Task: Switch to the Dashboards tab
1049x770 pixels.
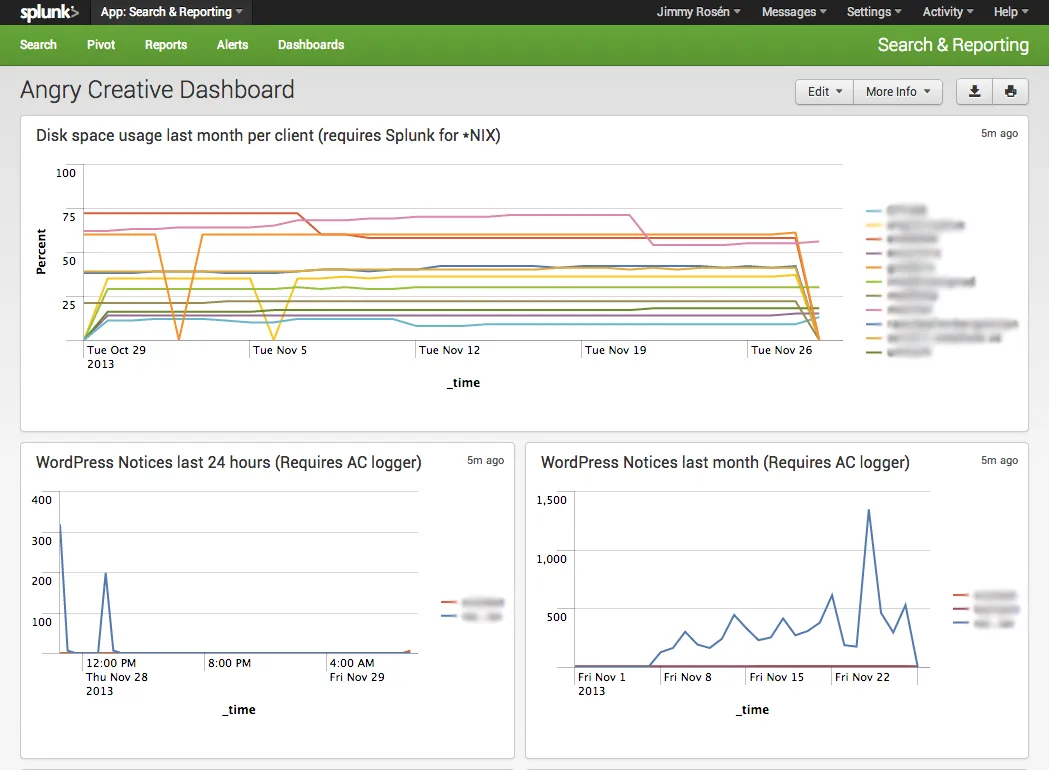Action: [310, 45]
